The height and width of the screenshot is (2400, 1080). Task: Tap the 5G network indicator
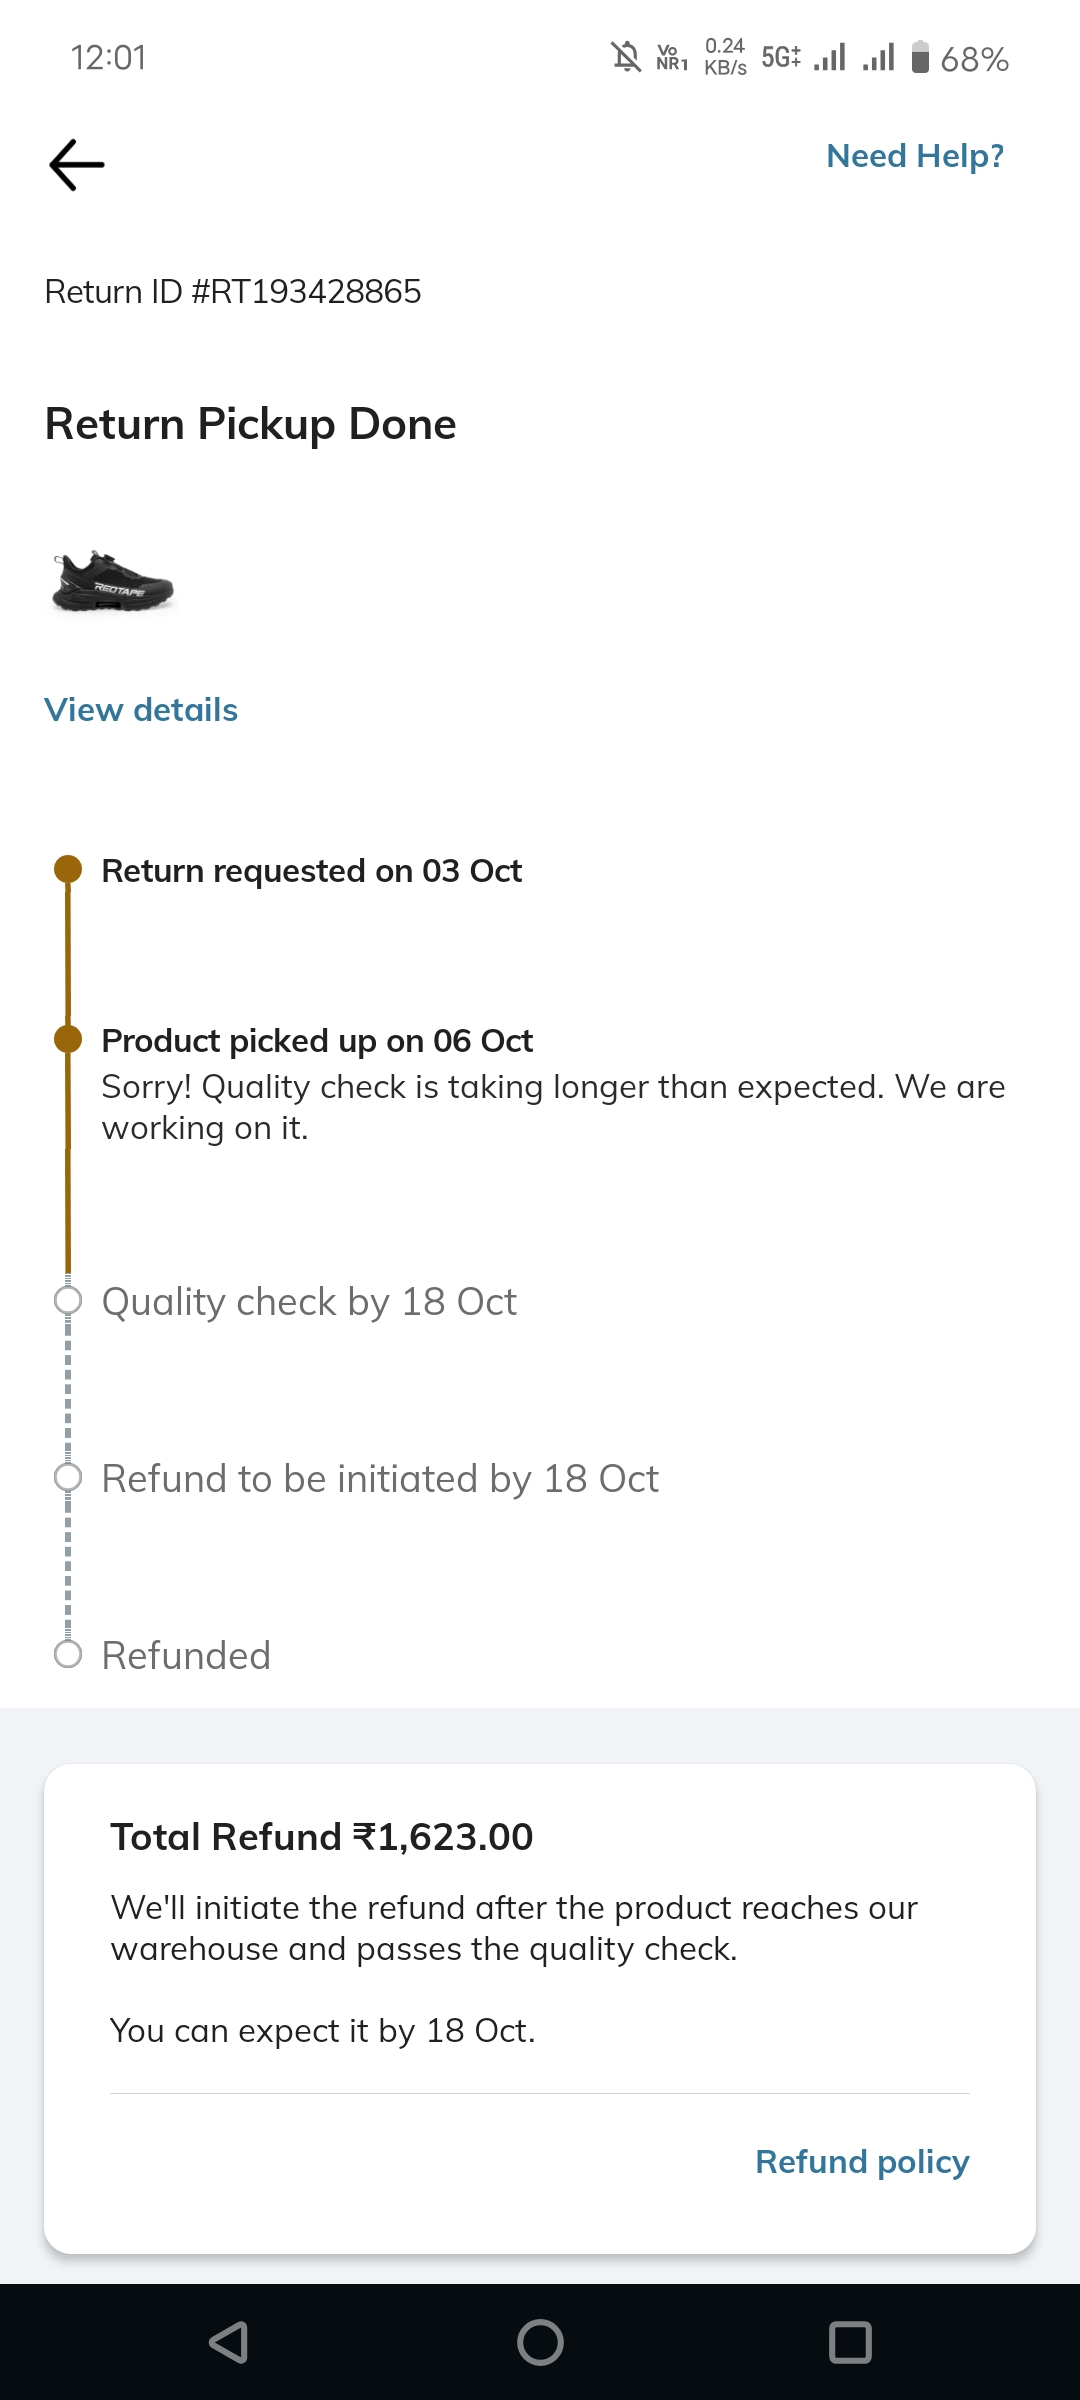[x=781, y=57]
